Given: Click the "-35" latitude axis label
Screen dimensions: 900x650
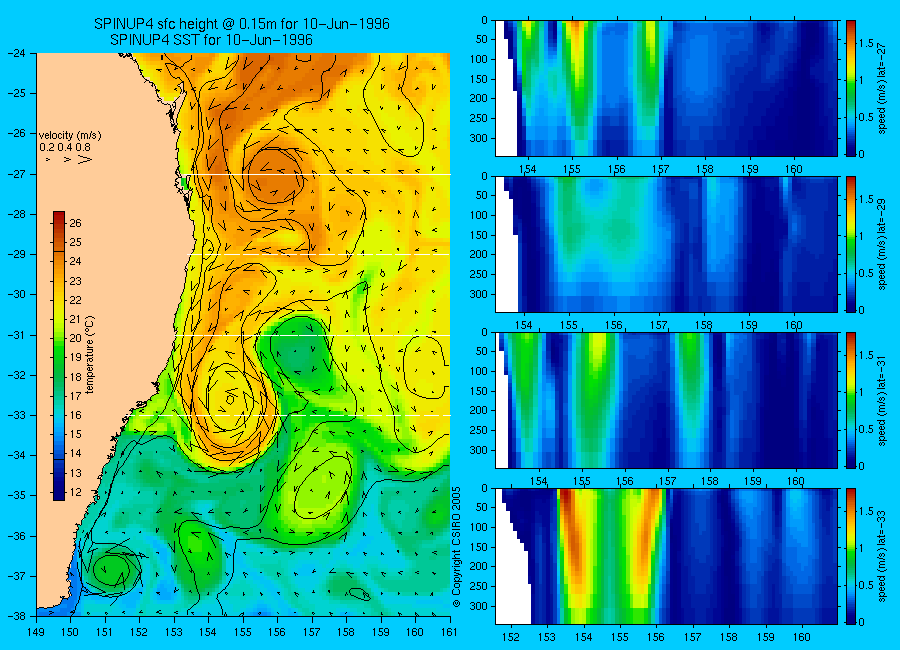Looking at the screenshot, I should (16, 495).
